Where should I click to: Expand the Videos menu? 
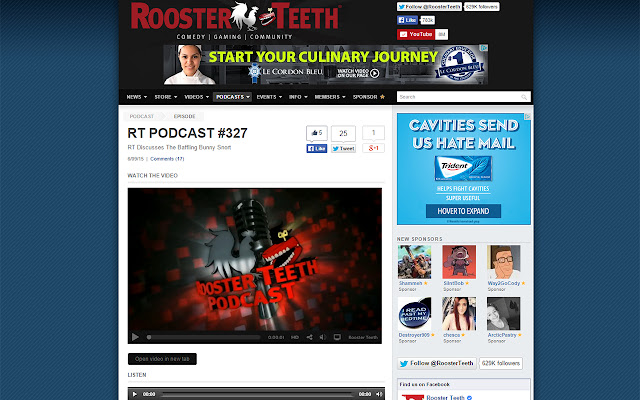click(x=196, y=97)
